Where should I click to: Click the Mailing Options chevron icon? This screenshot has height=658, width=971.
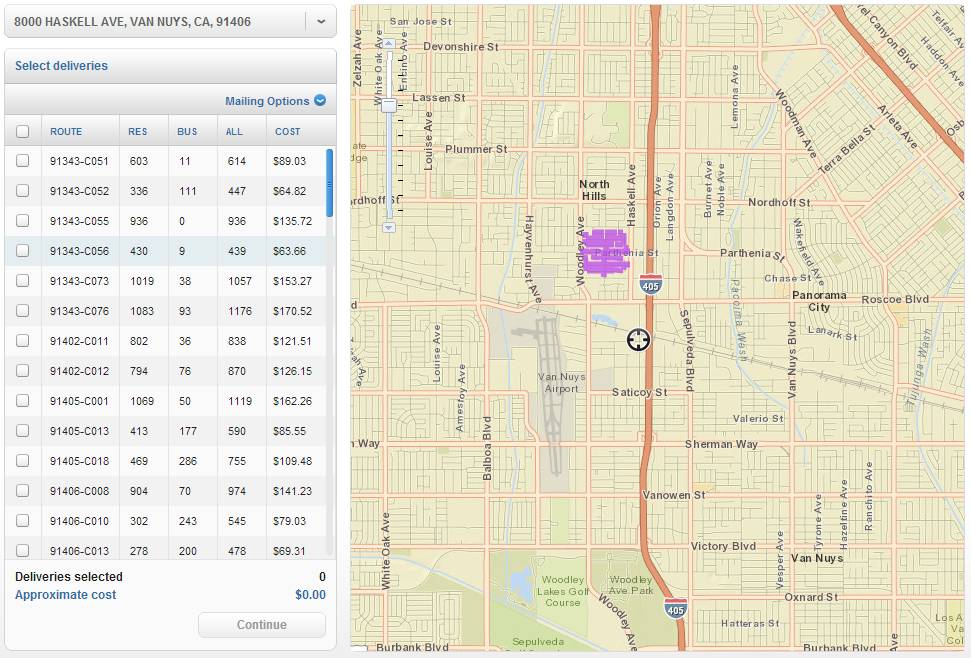click(x=320, y=101)
